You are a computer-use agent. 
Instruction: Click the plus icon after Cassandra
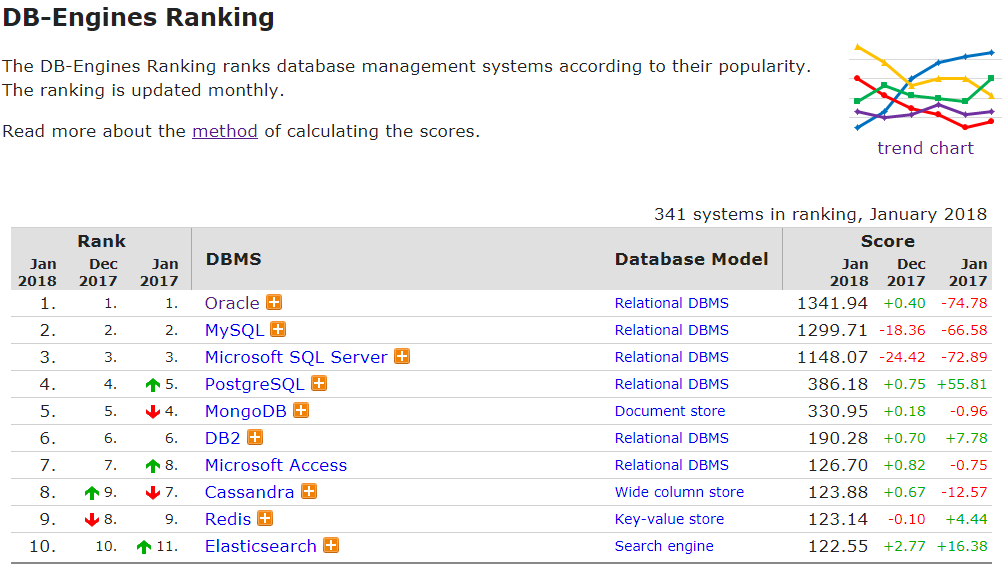coord(309,491)
